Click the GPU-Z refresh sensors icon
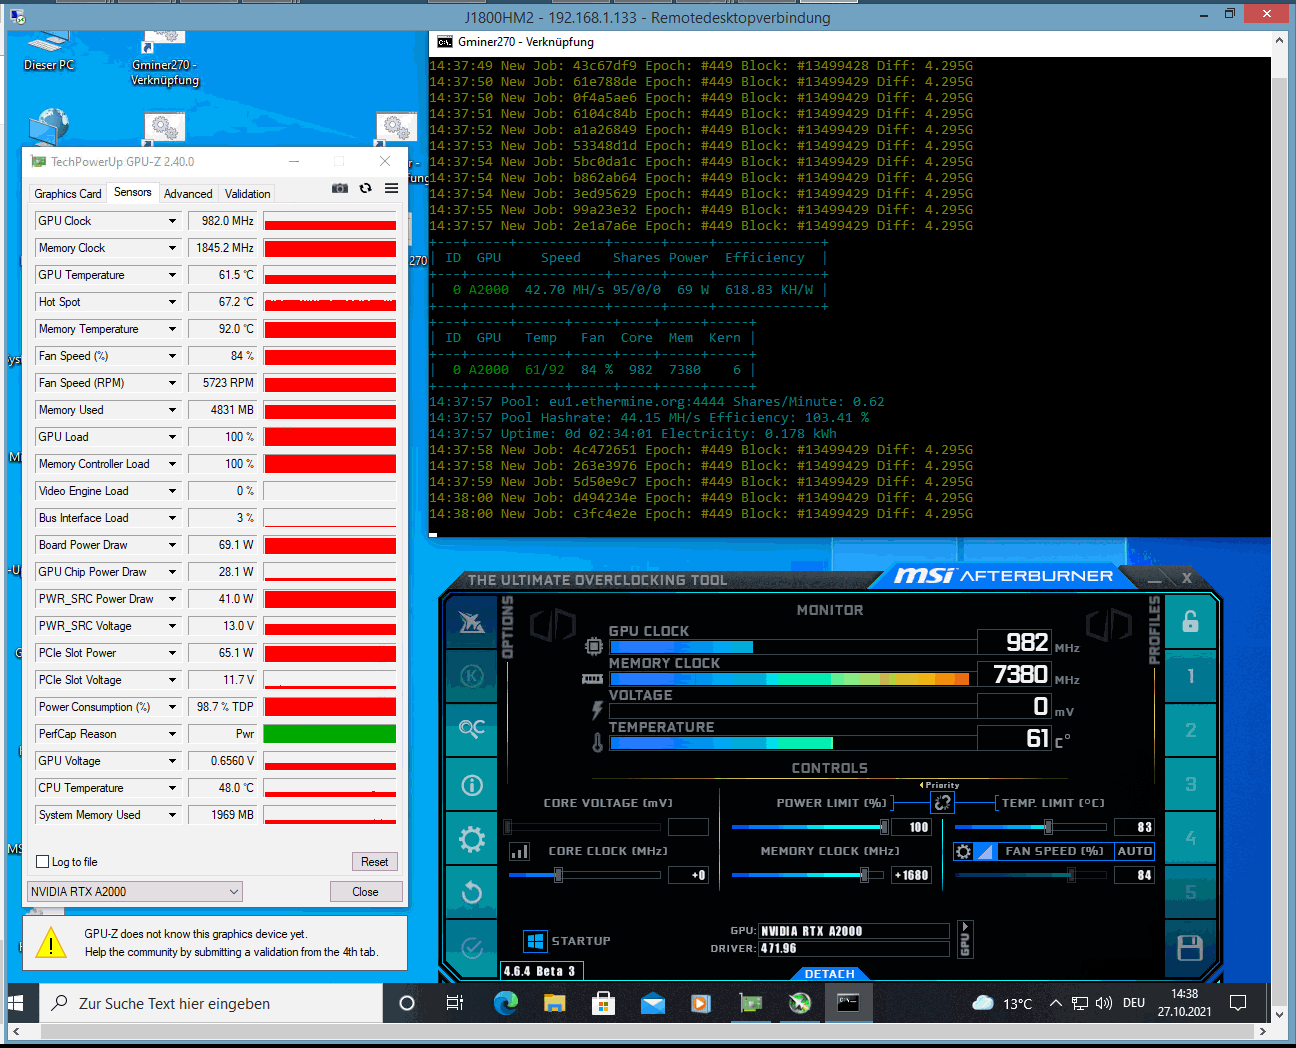1296x1048 pixels. (366, 188)
